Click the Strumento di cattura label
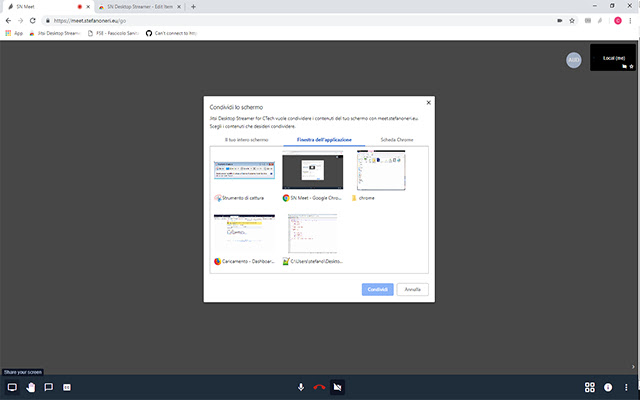 coord(243,198)
